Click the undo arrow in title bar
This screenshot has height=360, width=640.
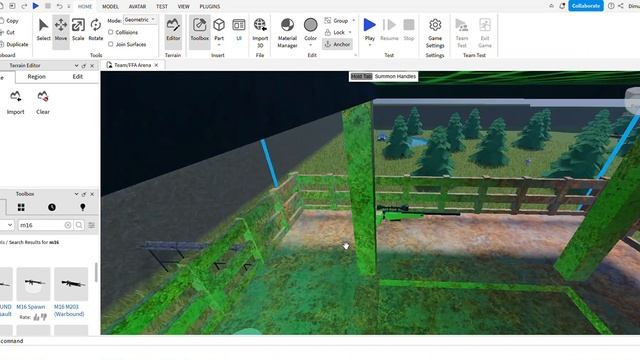click(x=60, y=6)
